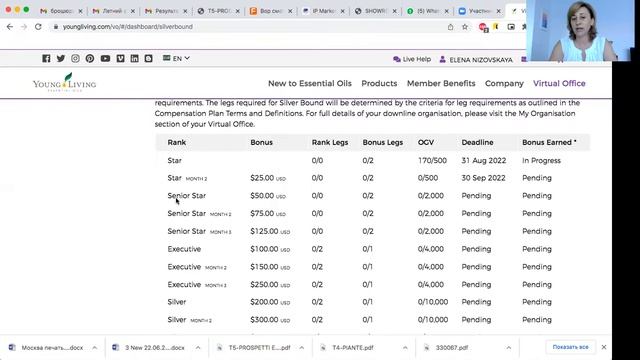The width and height of the screenshot is (640, 360).
Task: Click the yellow extension icon
Action: pos(496,27)
